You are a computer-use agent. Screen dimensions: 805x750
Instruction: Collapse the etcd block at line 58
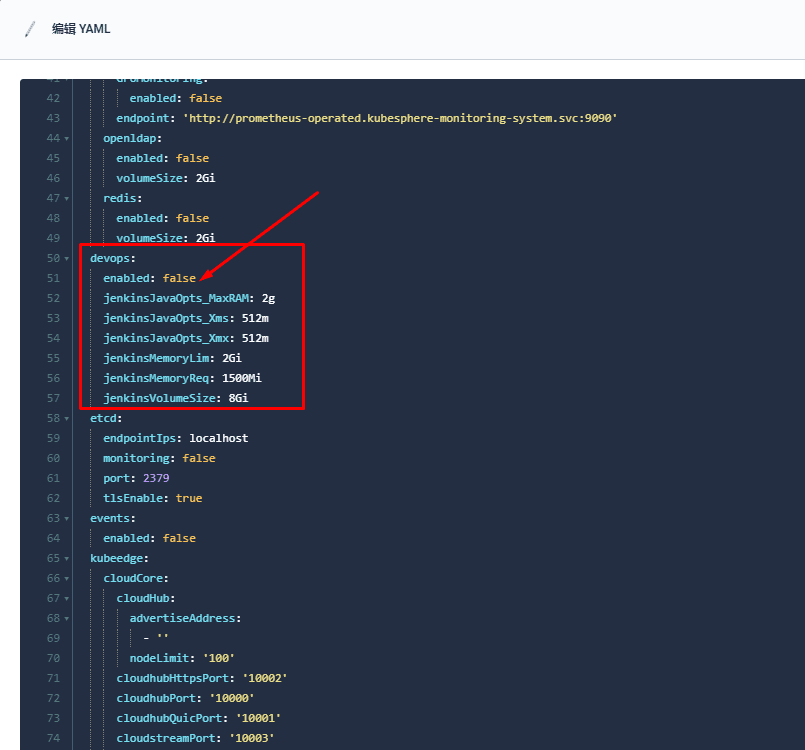click(x=67, y=419)
